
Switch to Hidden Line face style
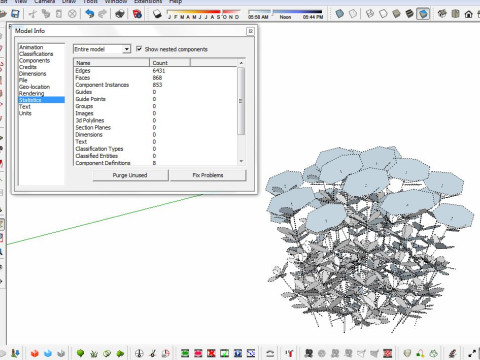pyautogui.click(x=383, y=14)
